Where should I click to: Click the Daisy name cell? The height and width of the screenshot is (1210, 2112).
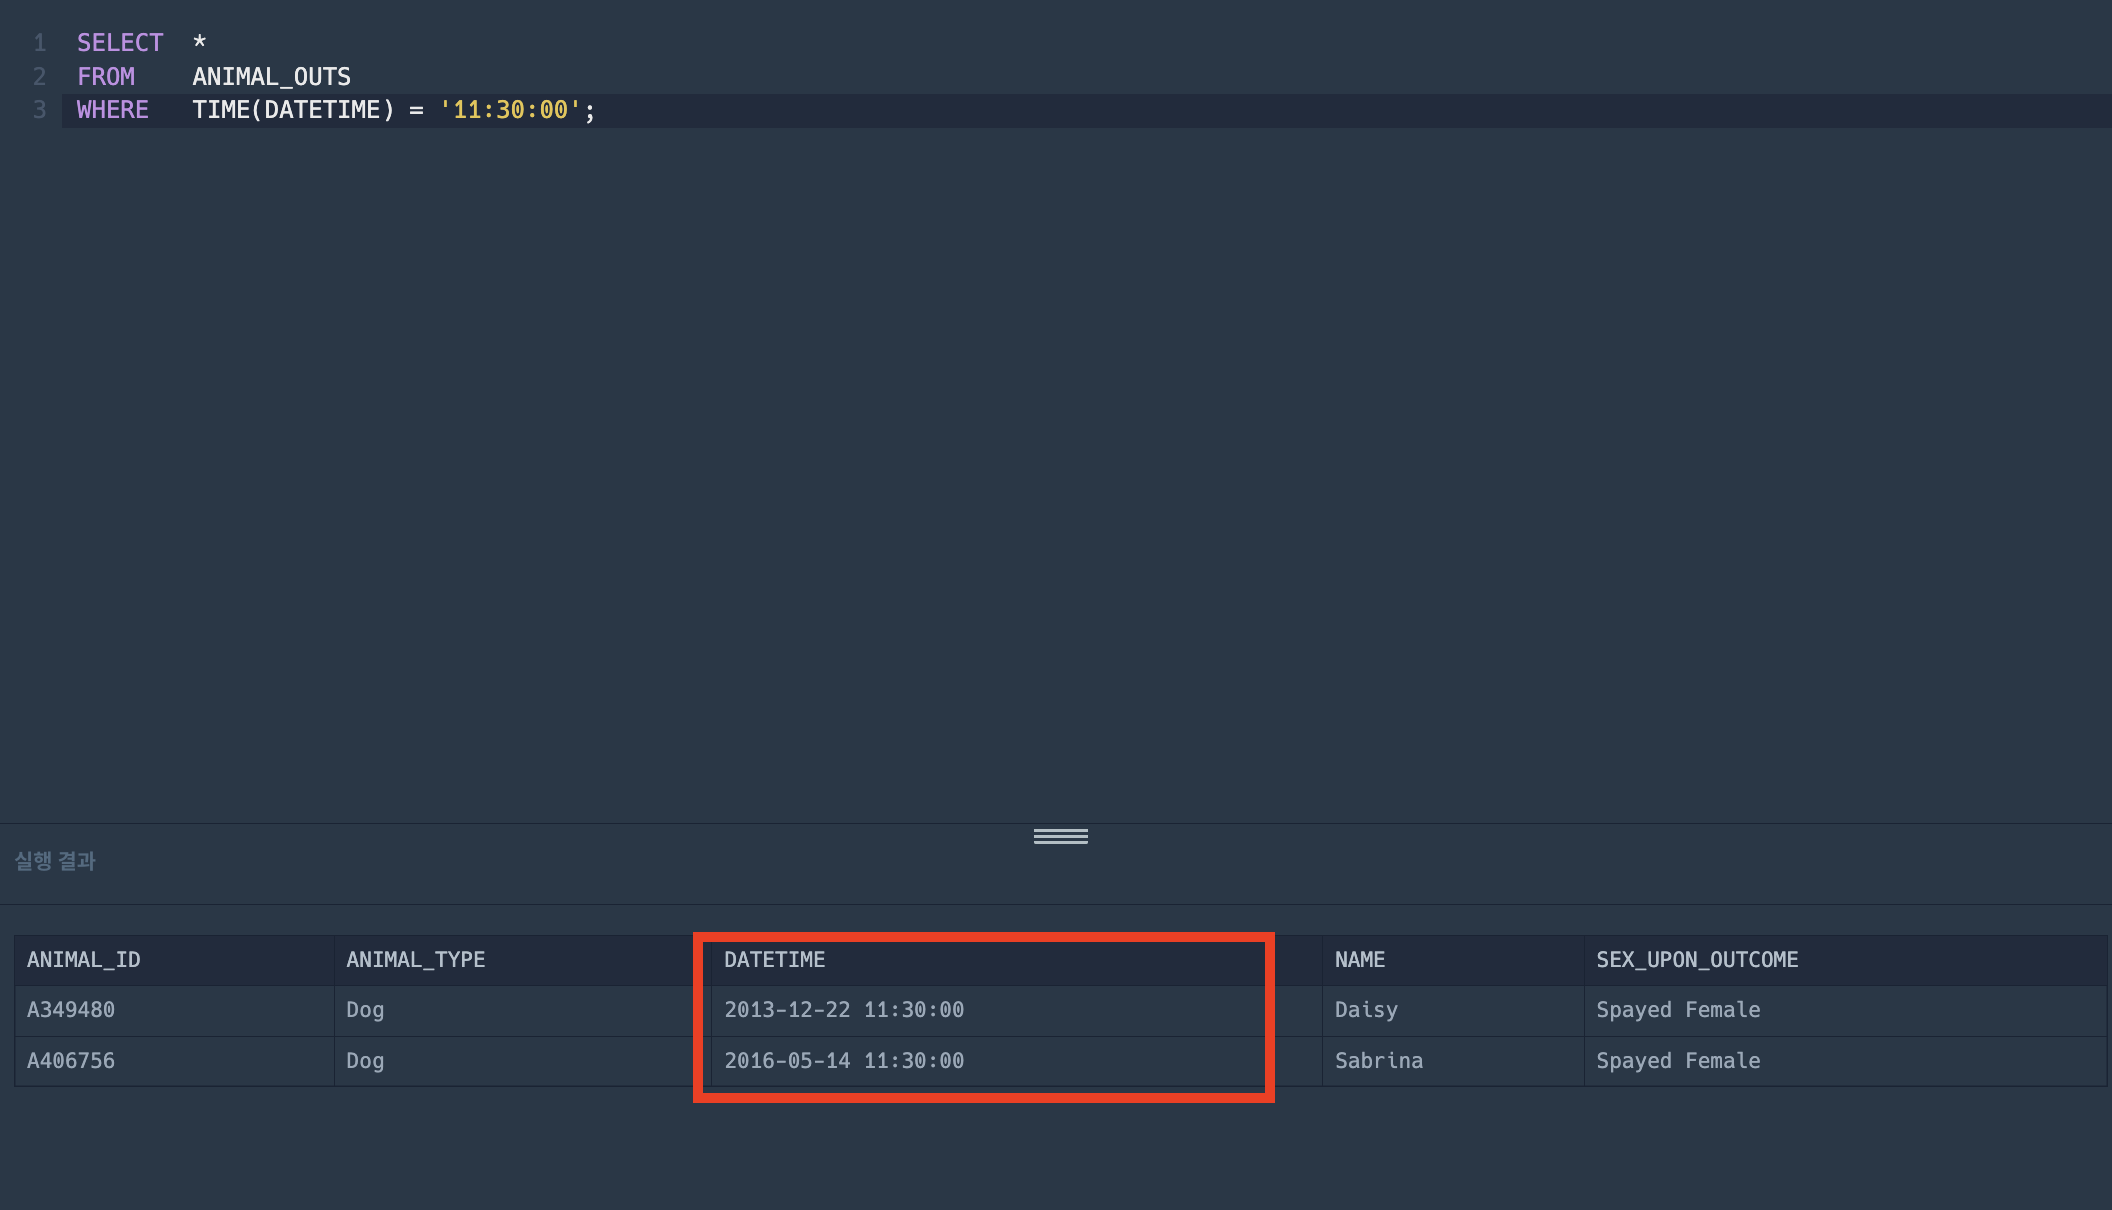1365,1010
